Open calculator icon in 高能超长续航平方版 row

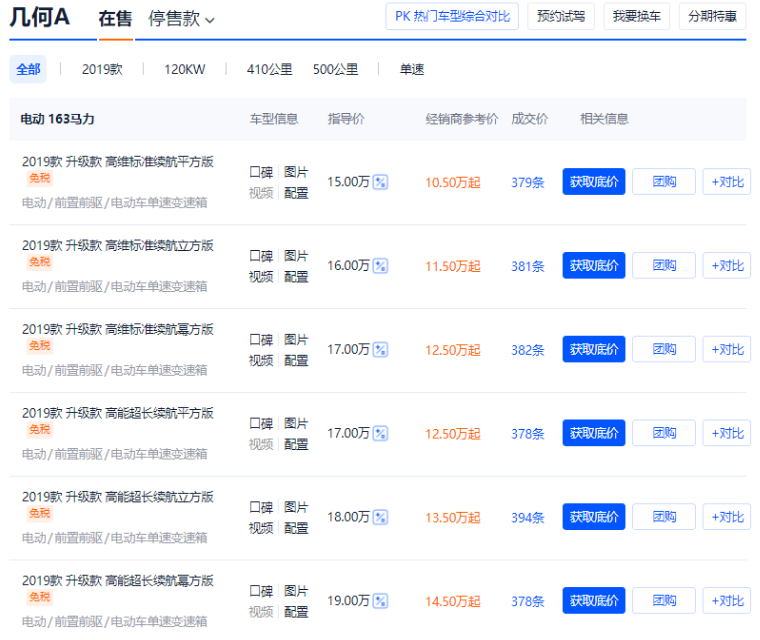click(380, 433)
